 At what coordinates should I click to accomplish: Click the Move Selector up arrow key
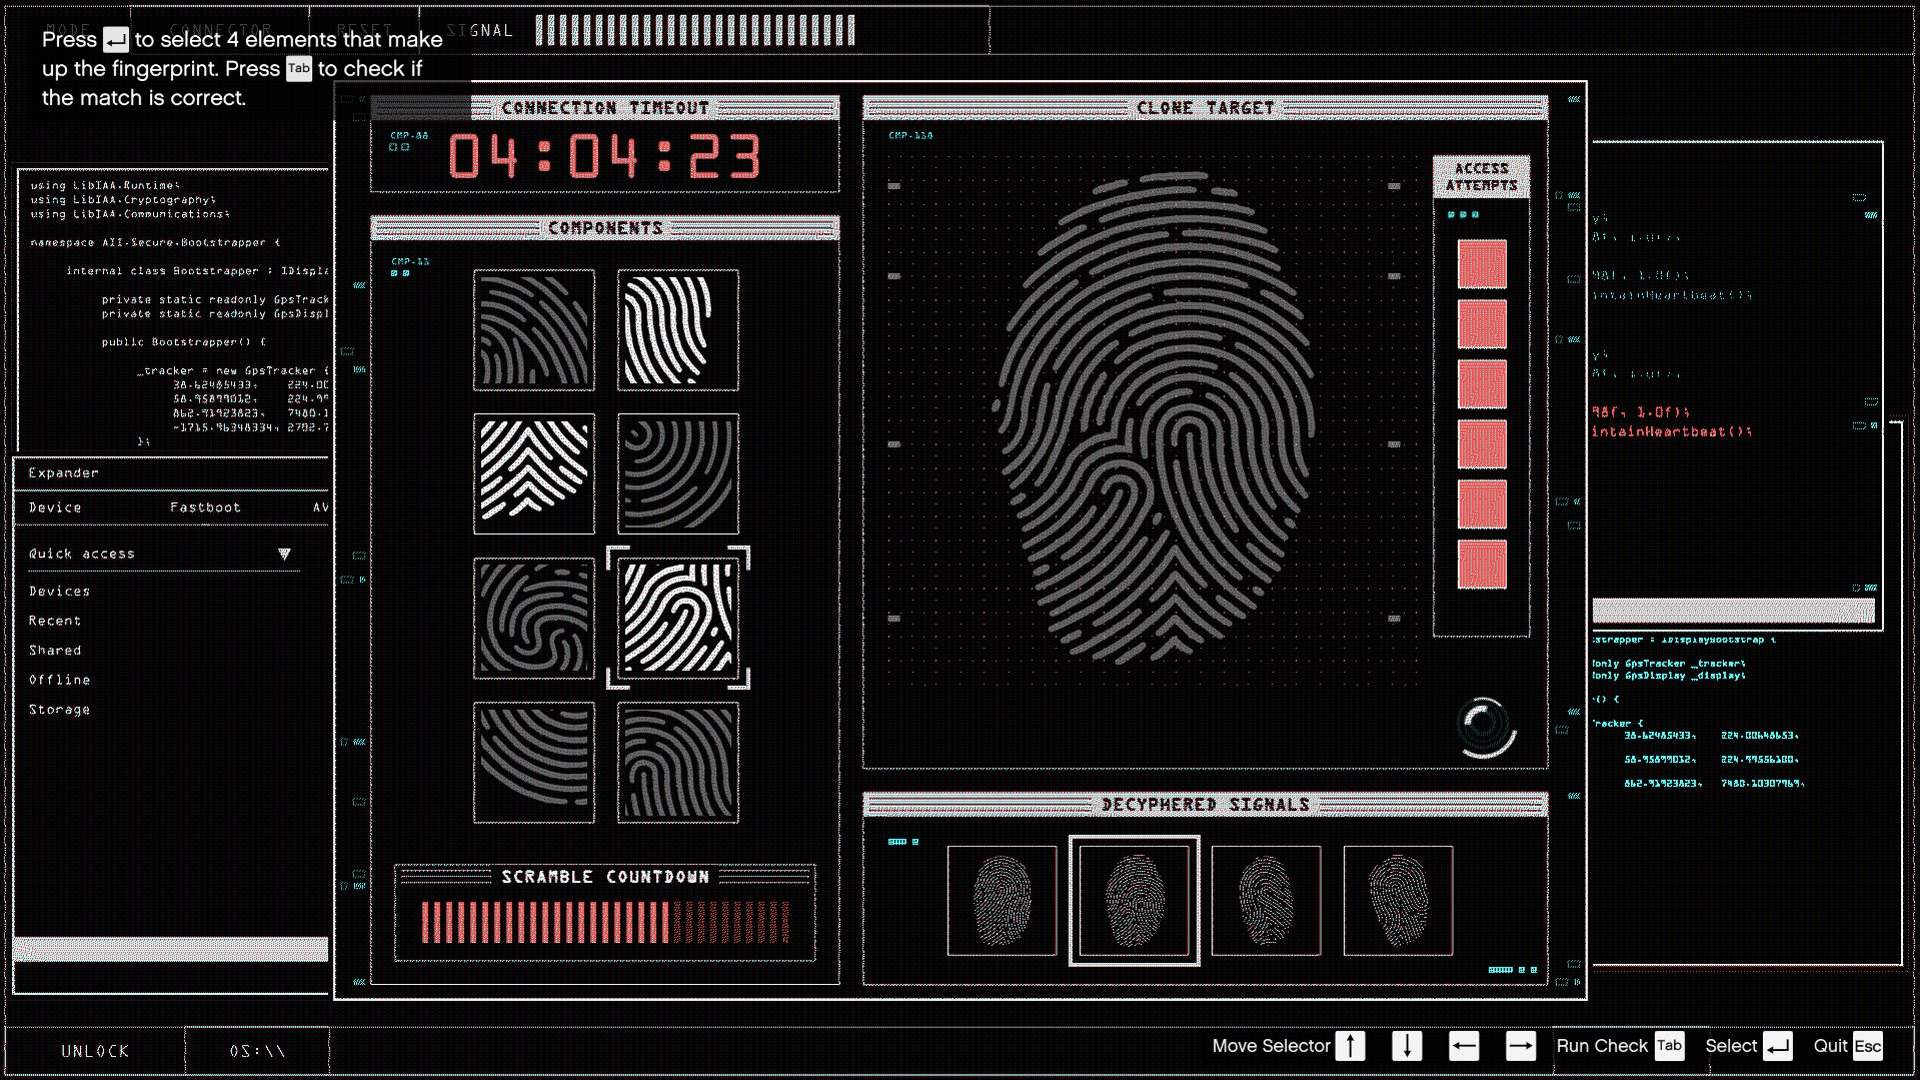point(1350,1046)
